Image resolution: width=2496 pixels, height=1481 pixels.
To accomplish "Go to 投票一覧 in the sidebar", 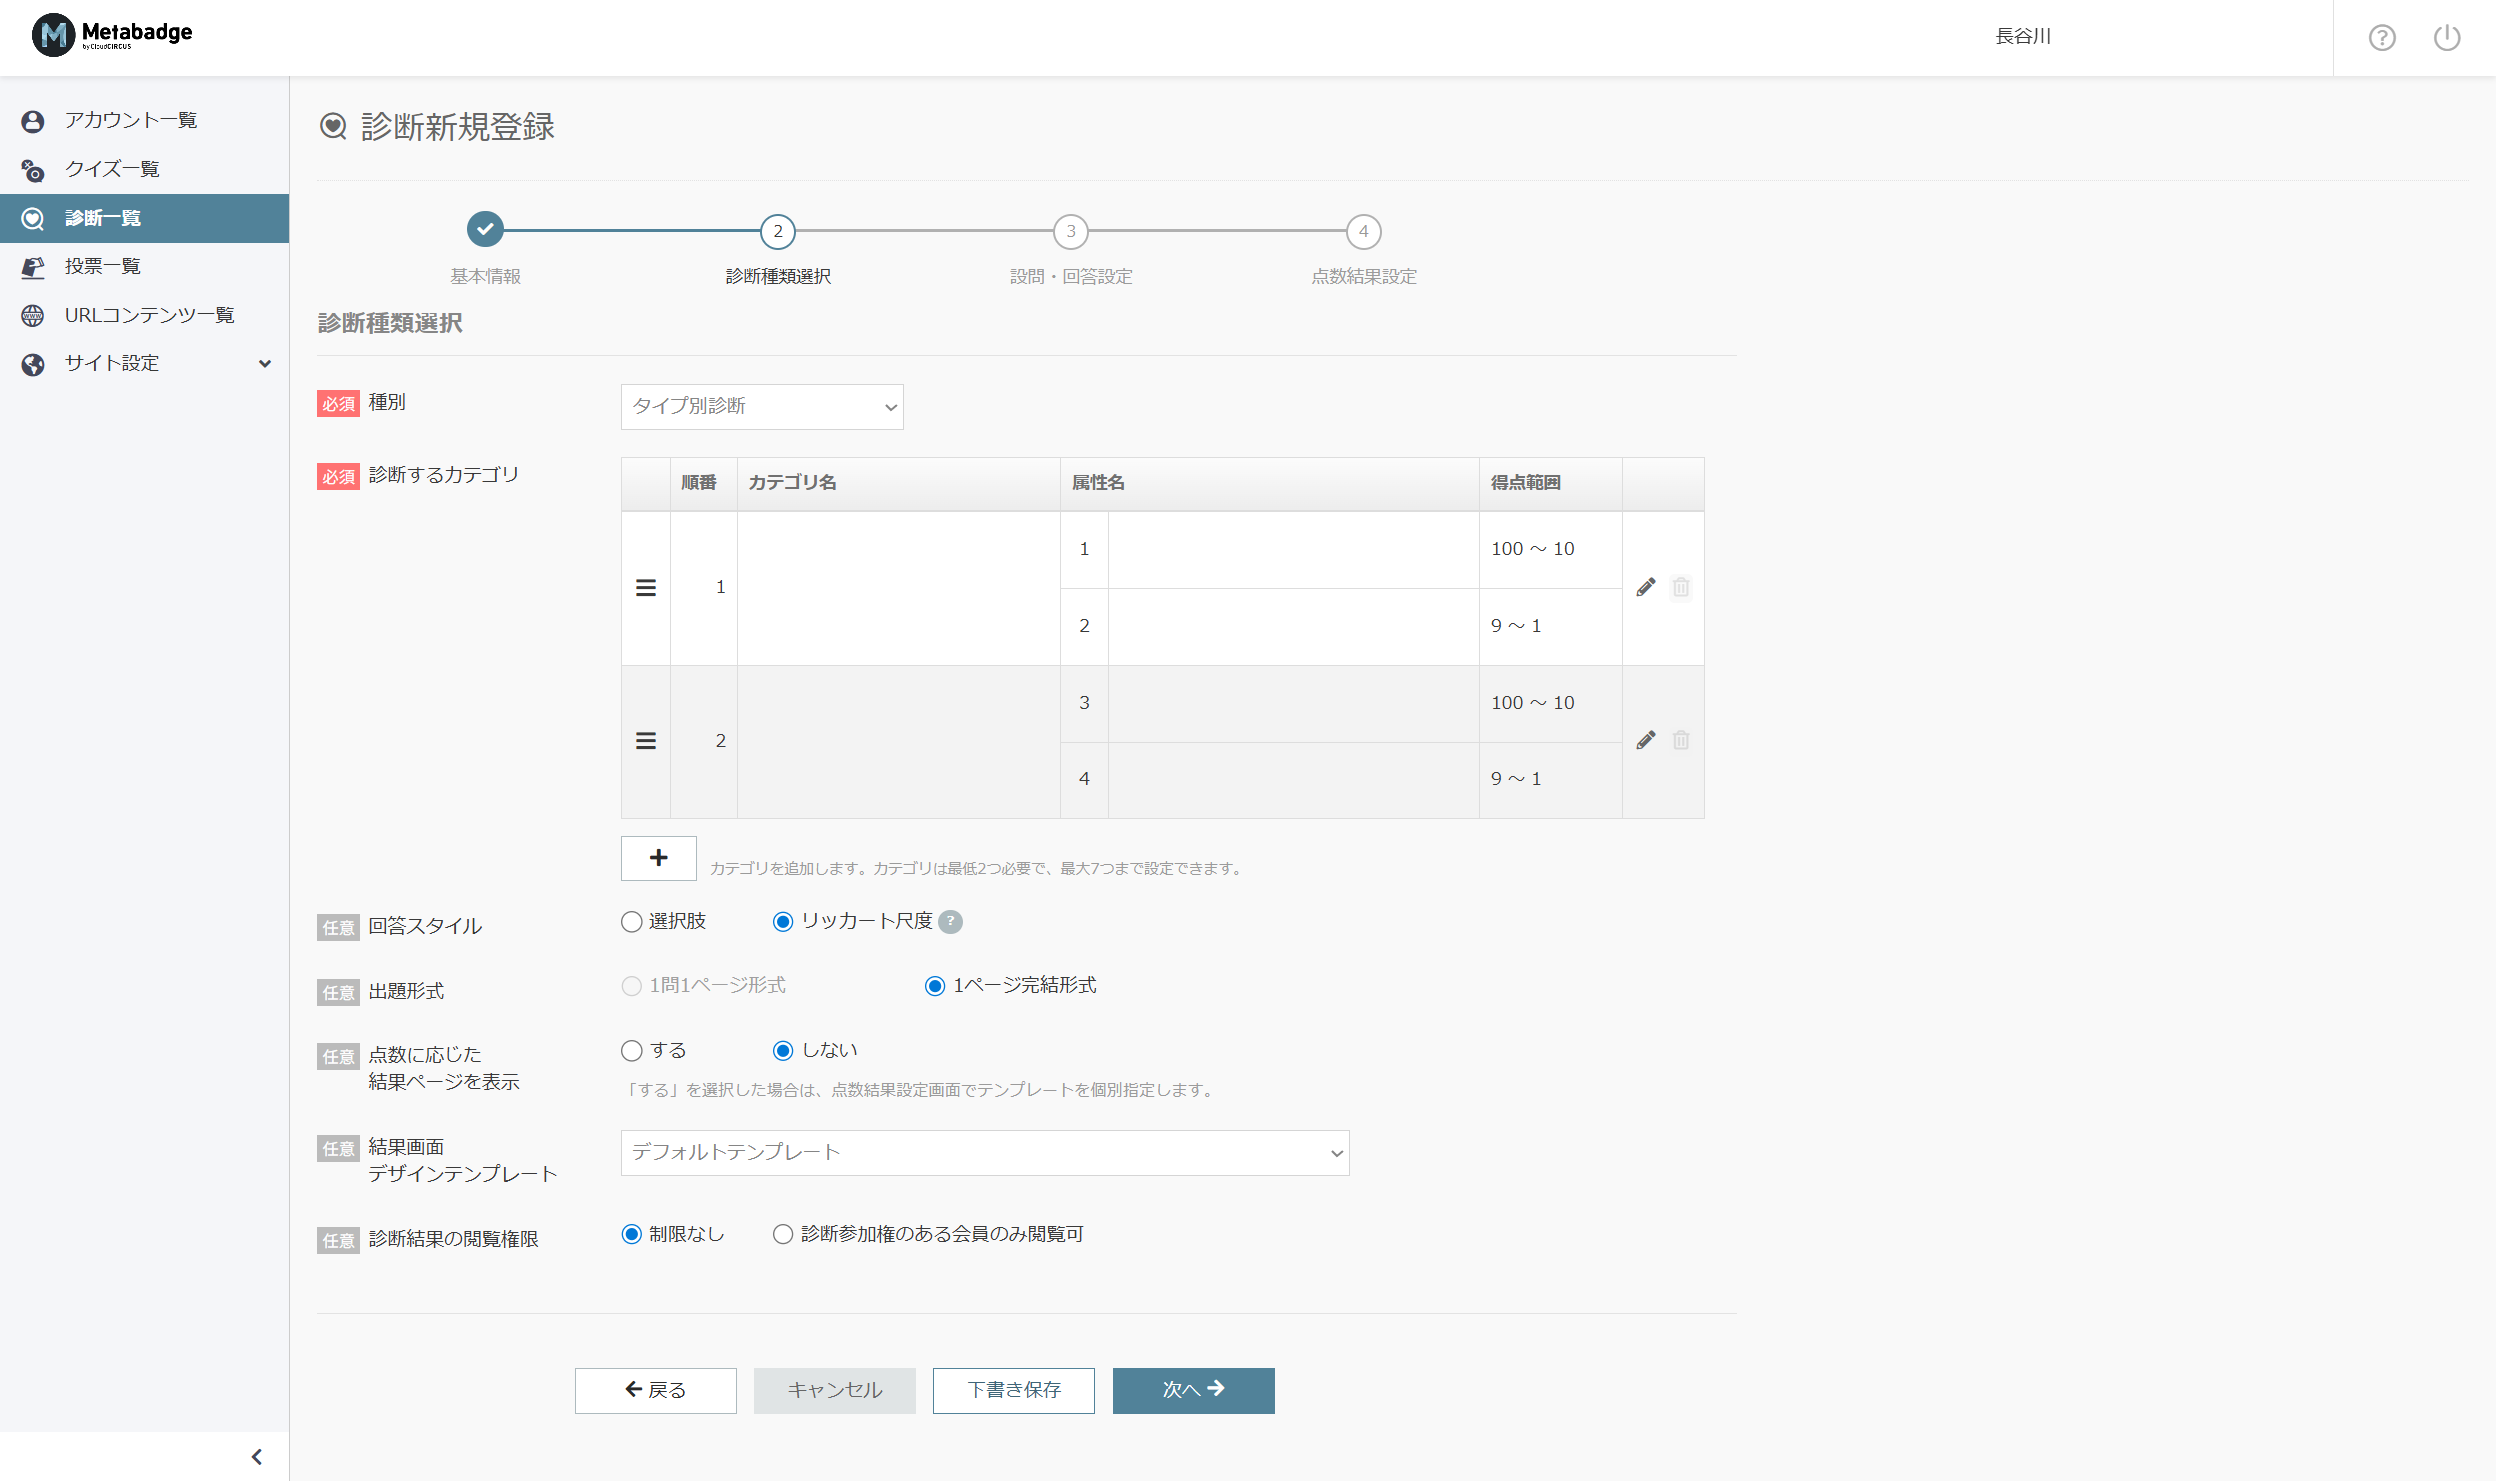I will 102,266.
